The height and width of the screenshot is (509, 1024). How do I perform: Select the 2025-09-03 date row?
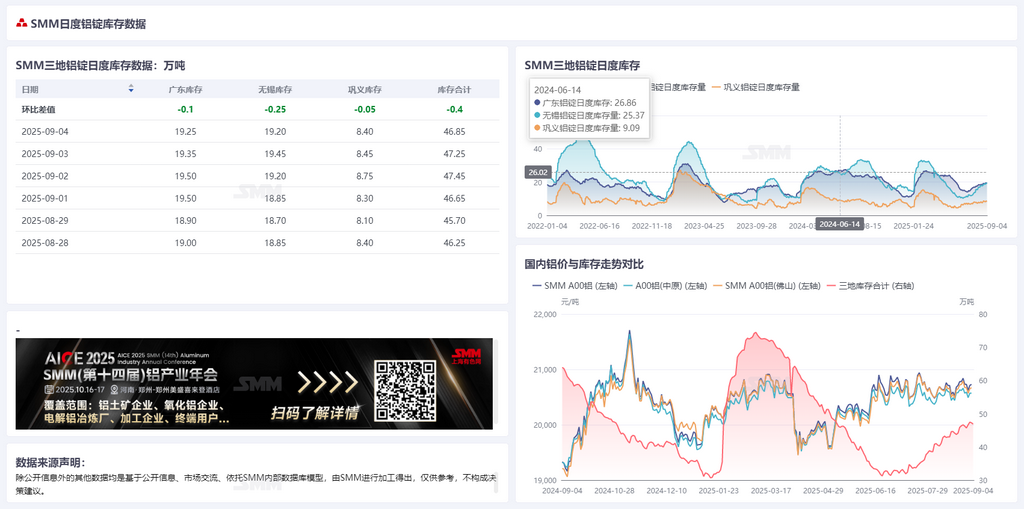coord(257,154)
